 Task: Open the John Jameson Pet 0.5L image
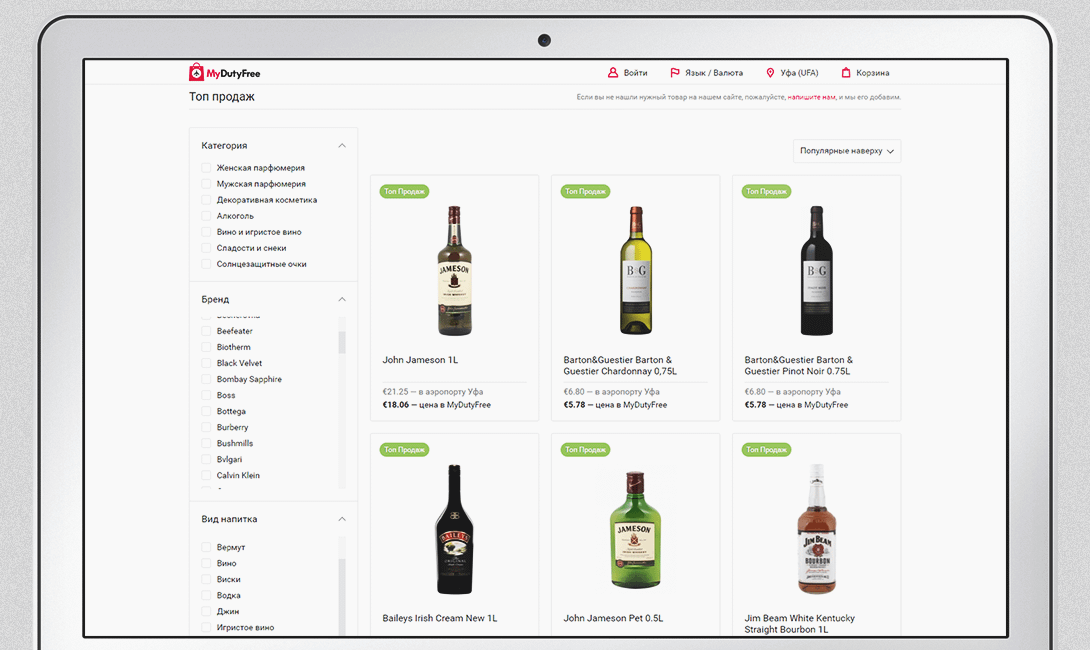635,530
